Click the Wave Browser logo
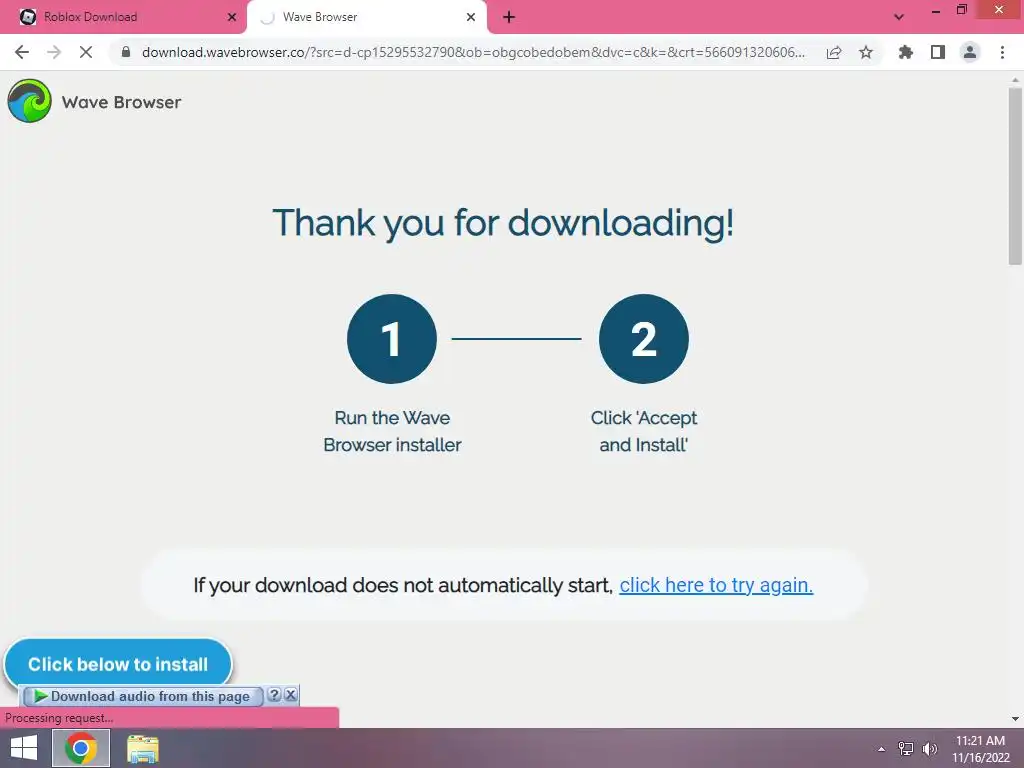 tap(29, 101)
